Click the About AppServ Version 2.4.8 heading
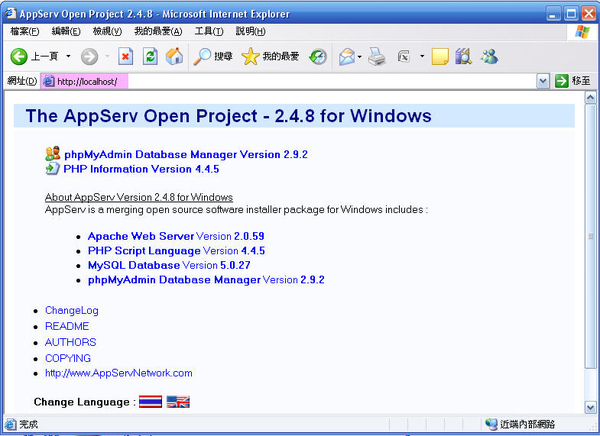Image resolution: width=600 pixels, height=436 pixels. click(139, 197)
